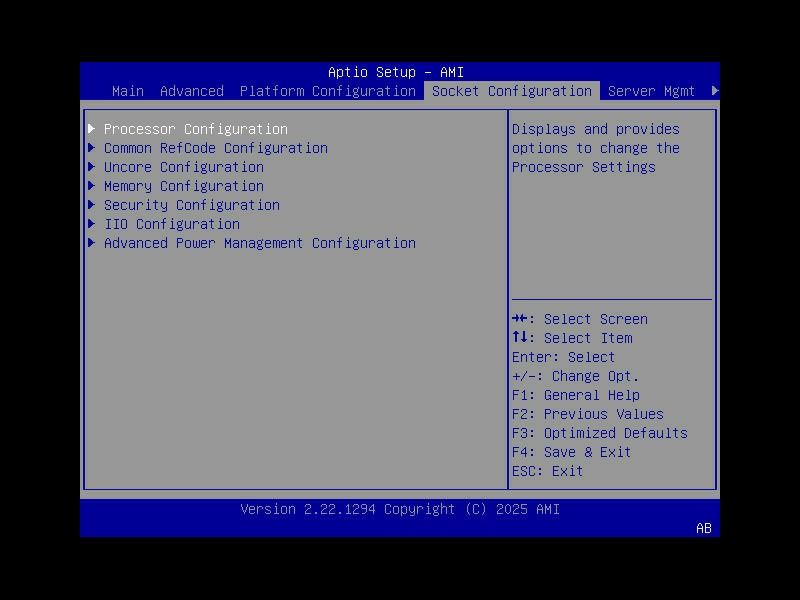Open Common RefCode Configuration
The height and width of the screenshot is (600, 800).
click(x=215, y=148)
